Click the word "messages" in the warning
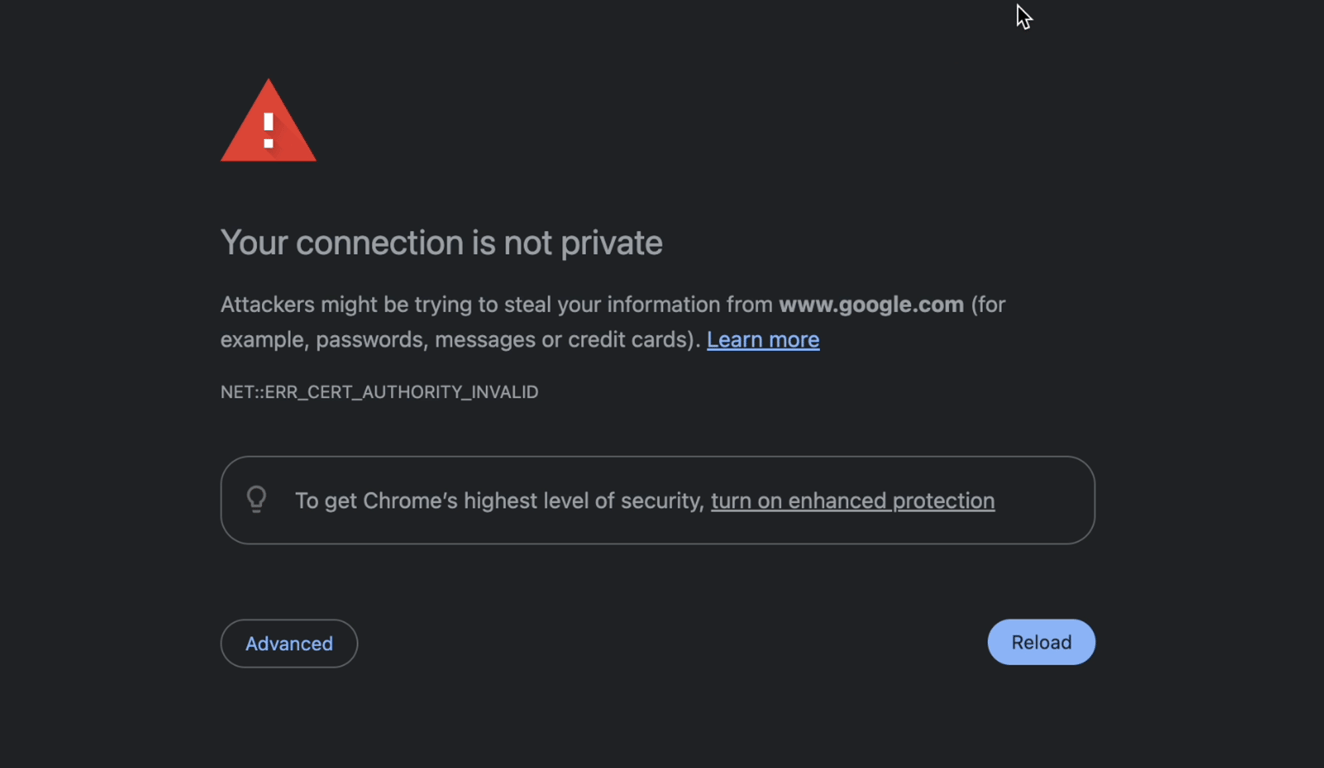Screen dimensions: 1324x768 tap(484, 340)
